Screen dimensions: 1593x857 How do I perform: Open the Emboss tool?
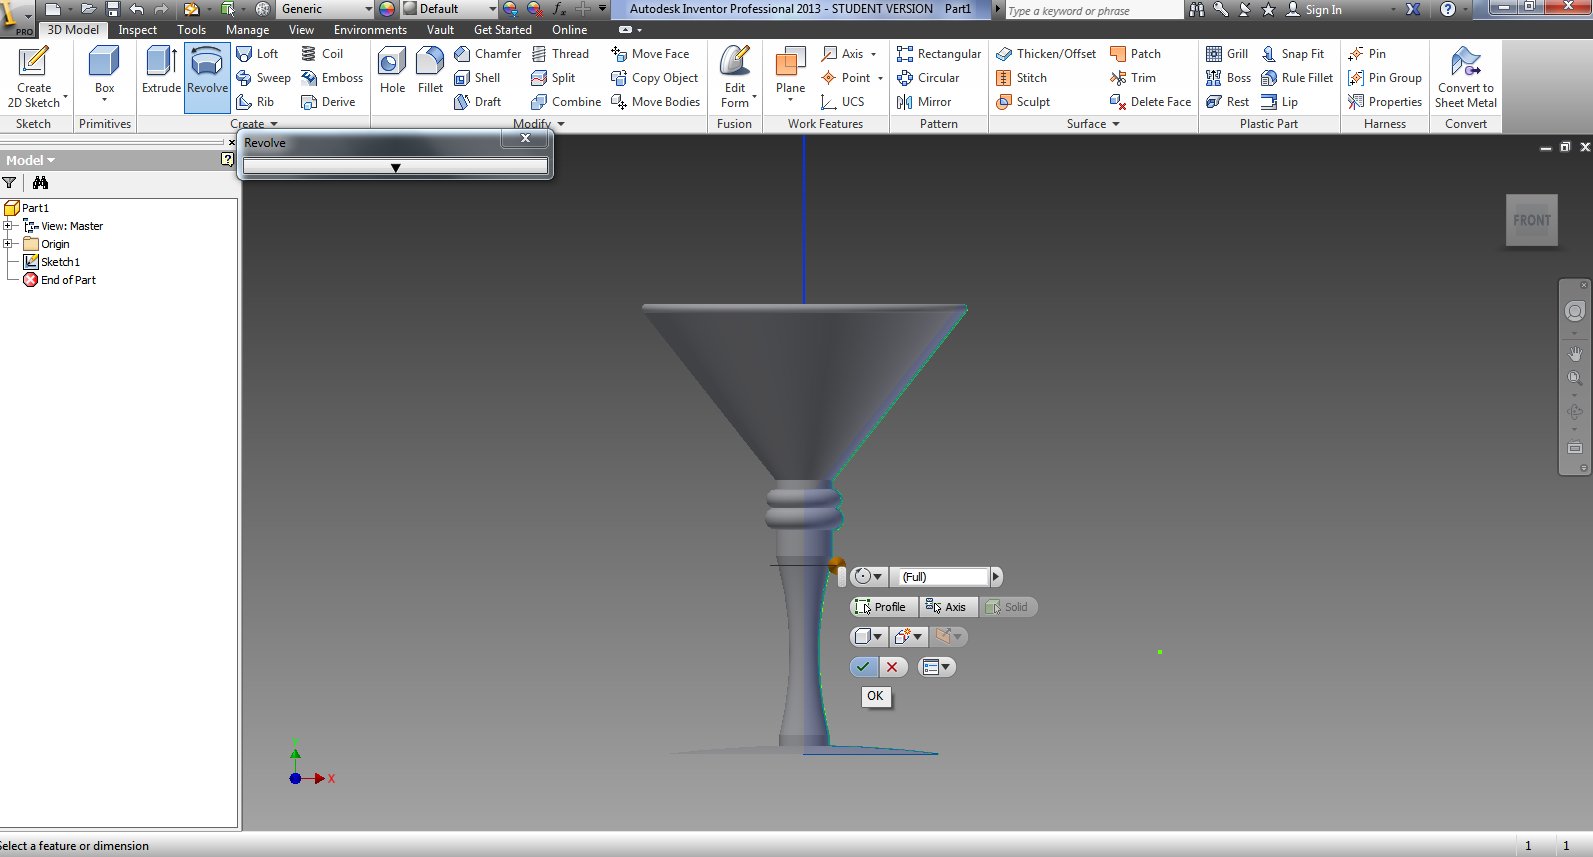332,78
